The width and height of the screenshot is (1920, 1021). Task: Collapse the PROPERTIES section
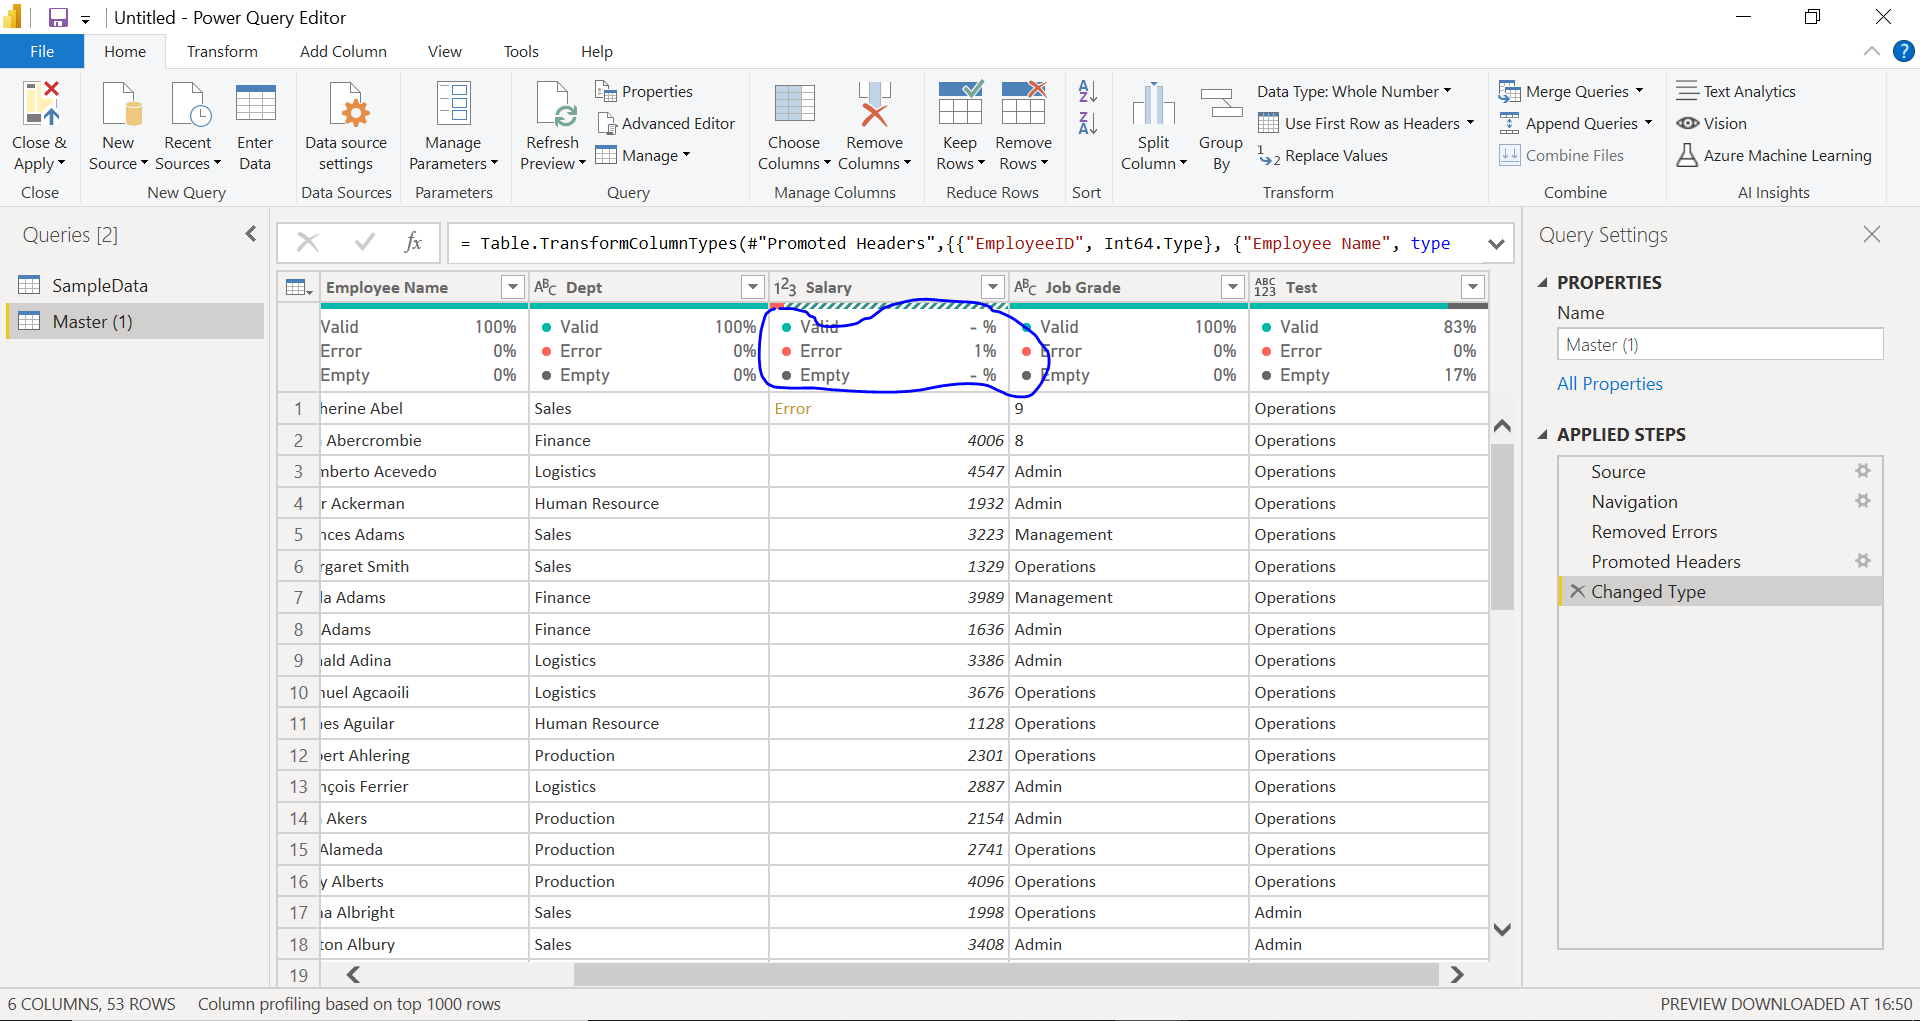pyautogui.click(x=1542, y=283)
